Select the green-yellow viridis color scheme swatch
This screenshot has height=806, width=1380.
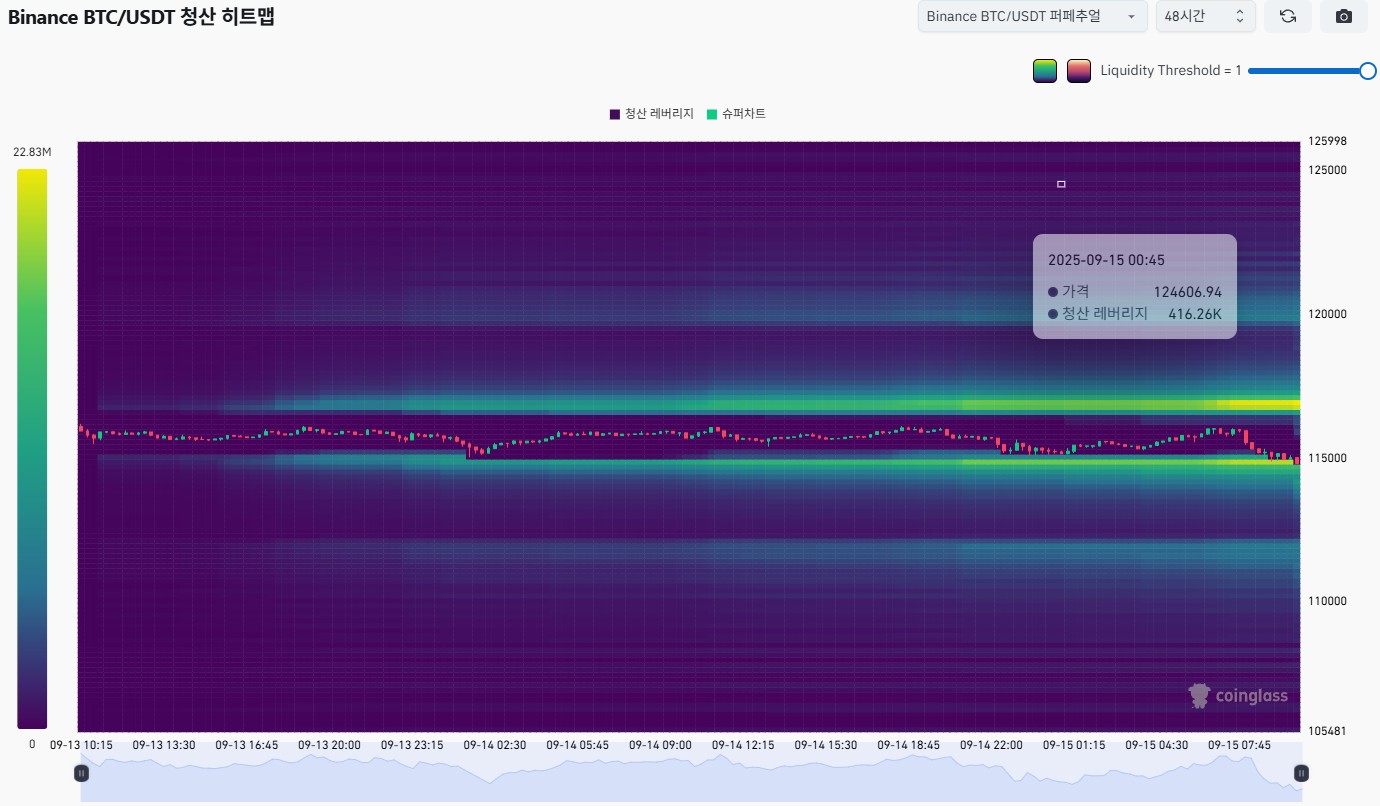tap(1045, 71)
